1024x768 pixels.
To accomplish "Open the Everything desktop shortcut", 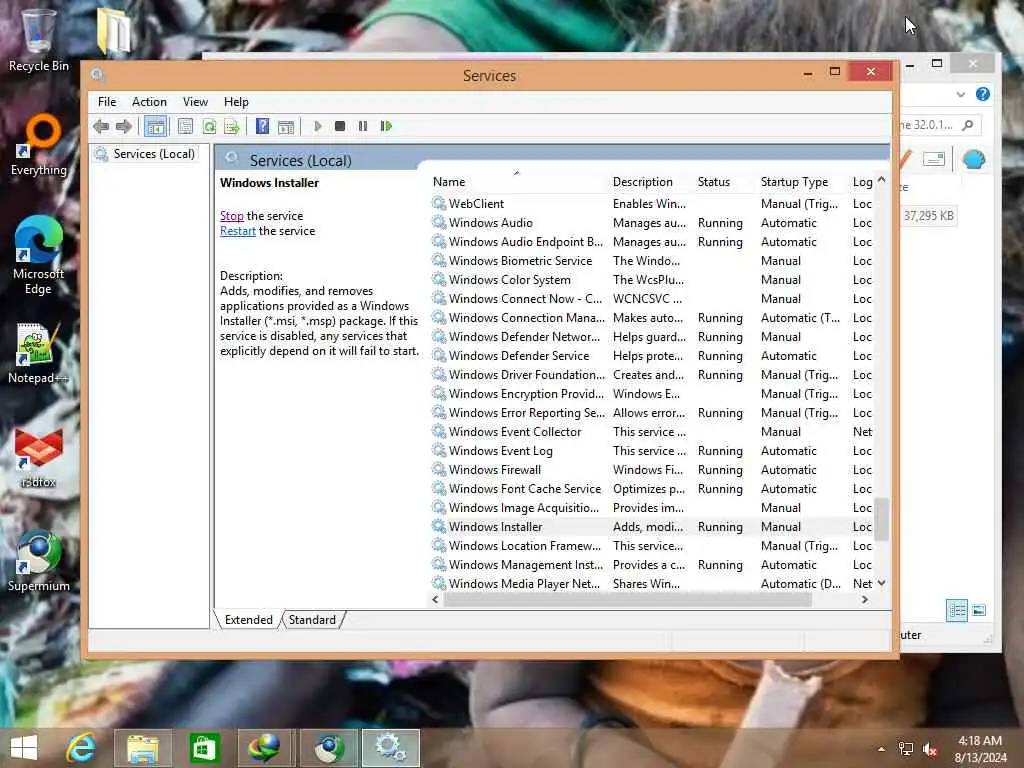I will tap(39, 145).
